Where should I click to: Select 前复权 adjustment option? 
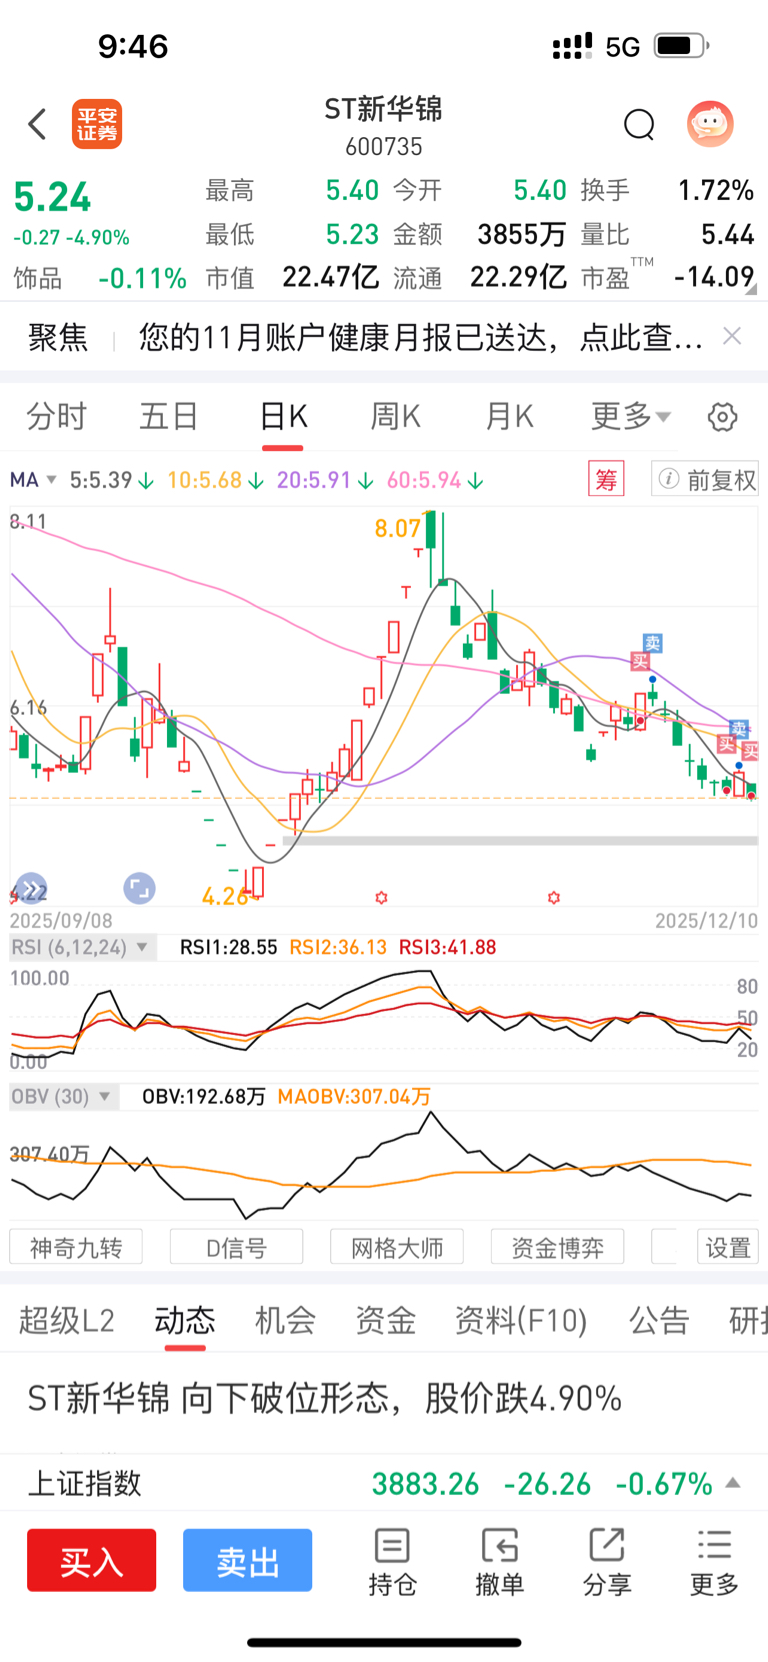(705, 479)
